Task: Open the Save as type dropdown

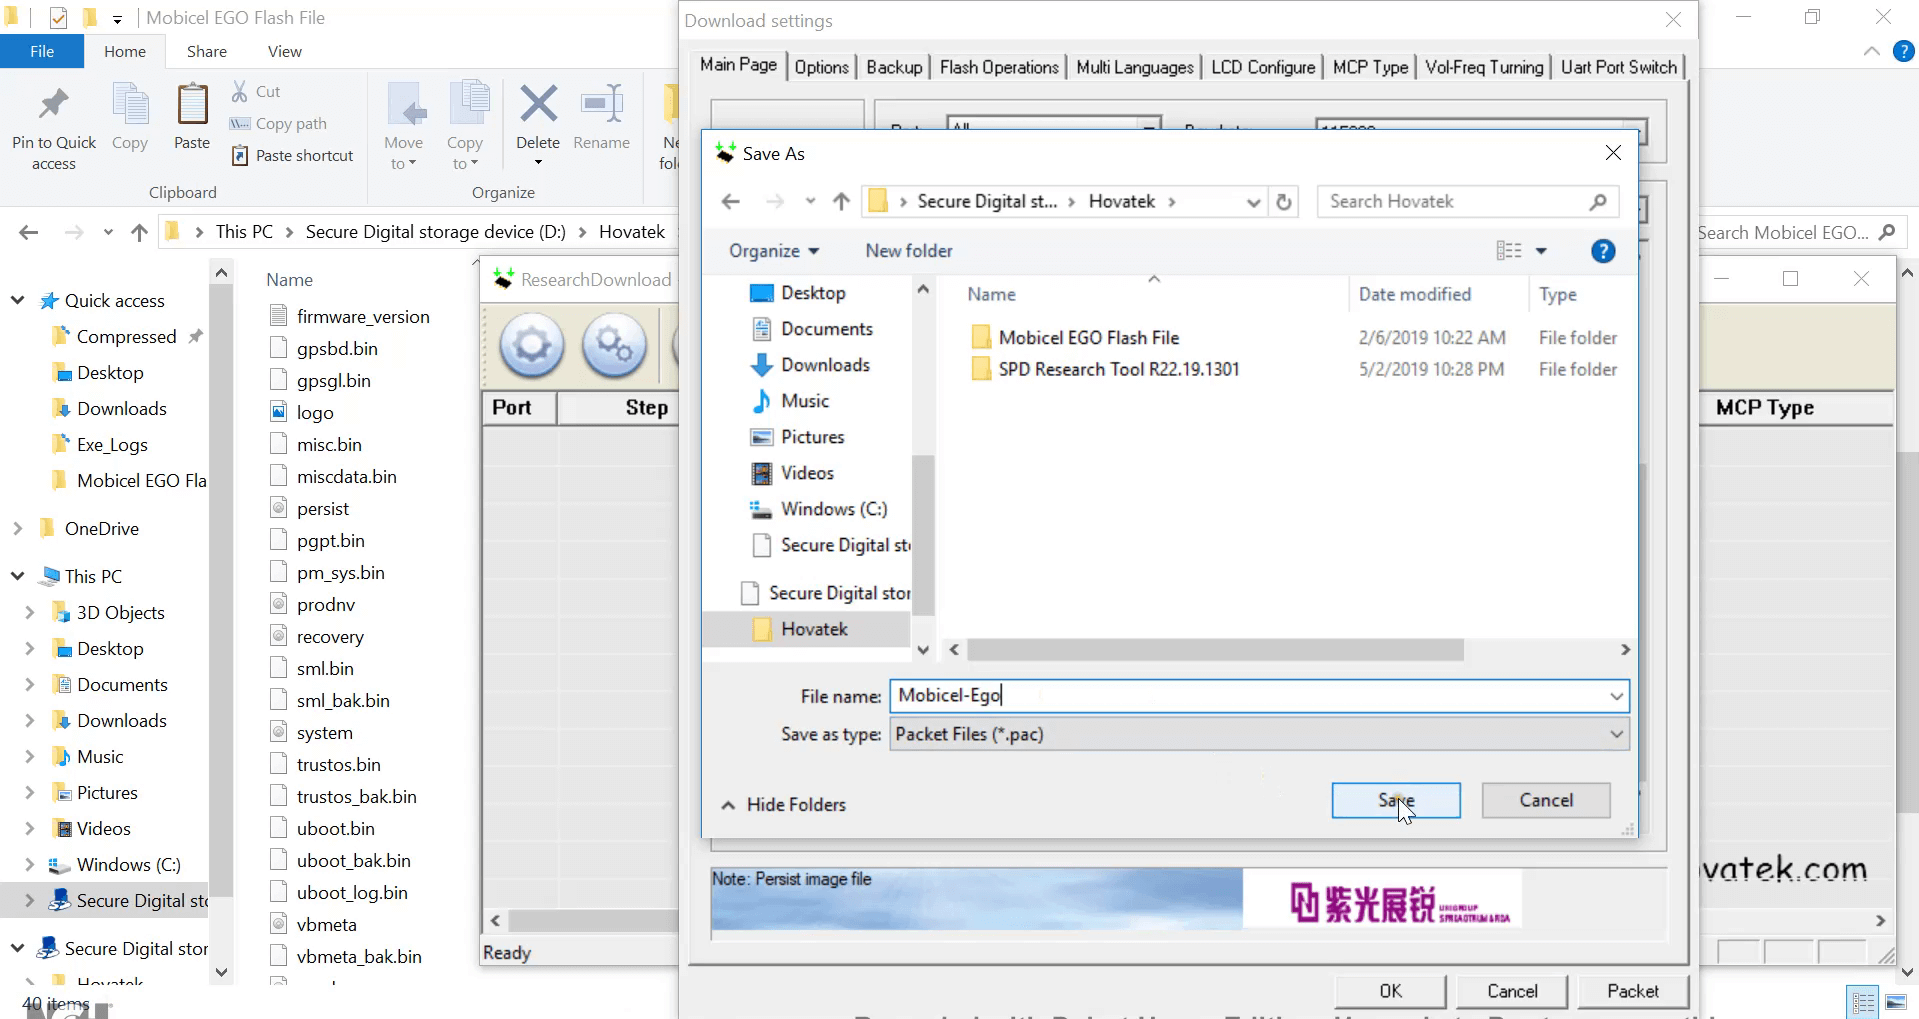Action: [x=1616, y=734]
